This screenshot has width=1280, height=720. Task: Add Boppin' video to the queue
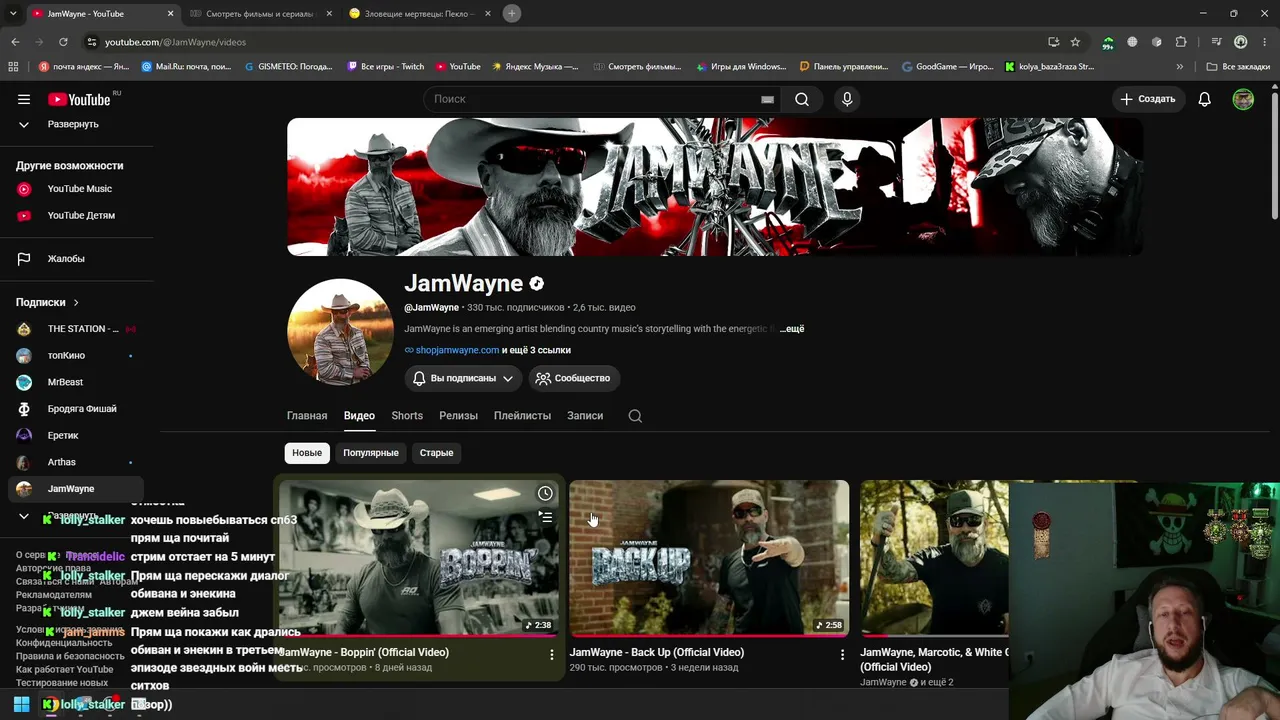pyautogui.click(x=545, y=517)
